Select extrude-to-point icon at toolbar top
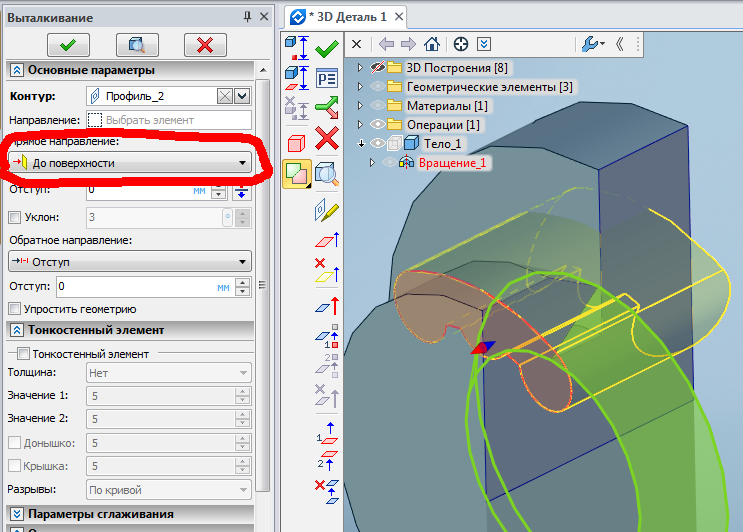 click(297, 47)
